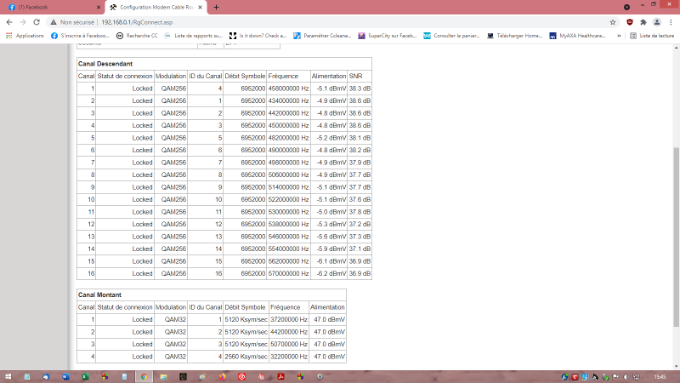Open the MyAXA Healthcare bookmark

click(x=578, y=36)
